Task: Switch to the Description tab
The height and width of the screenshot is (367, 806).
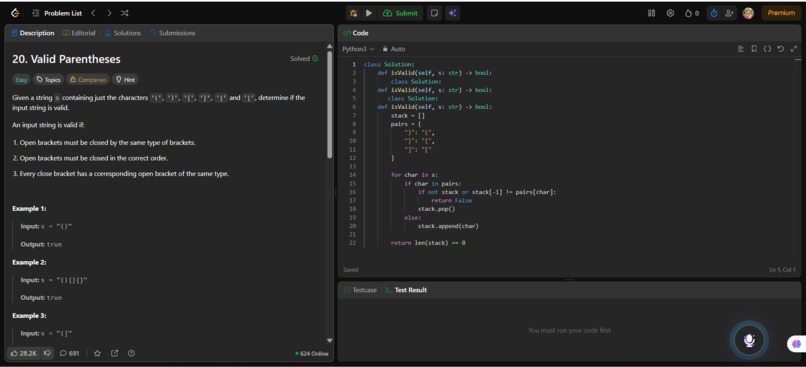Action: [x=32, y=33]
